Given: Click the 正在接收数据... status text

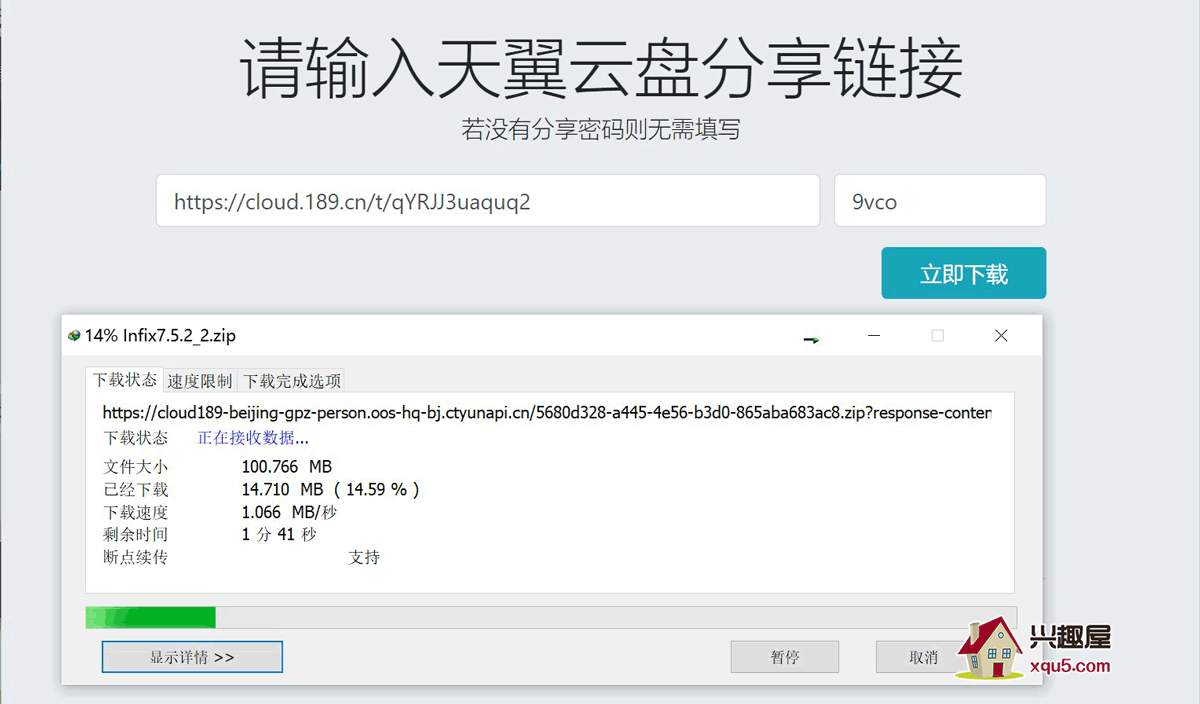Looking at the screenshot, I should pyautogui.click(x=253, y=438).
